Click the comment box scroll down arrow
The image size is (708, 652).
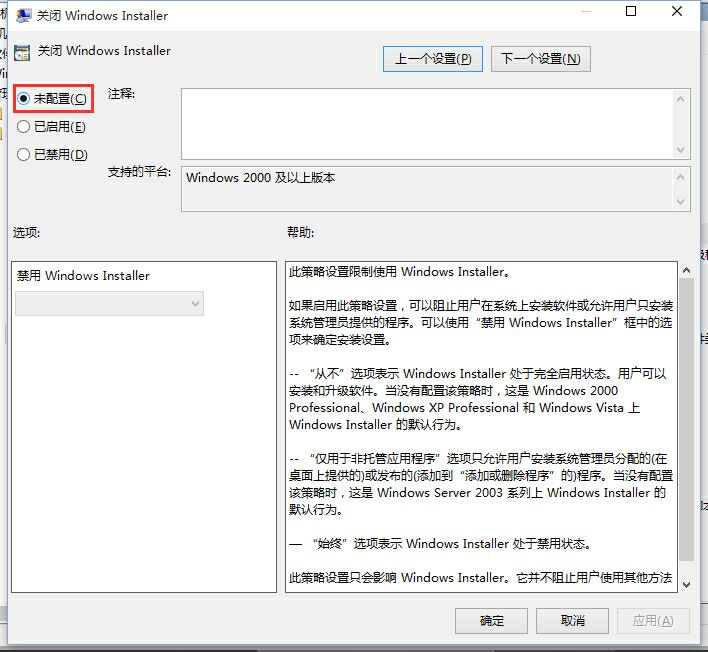[680, 149]
